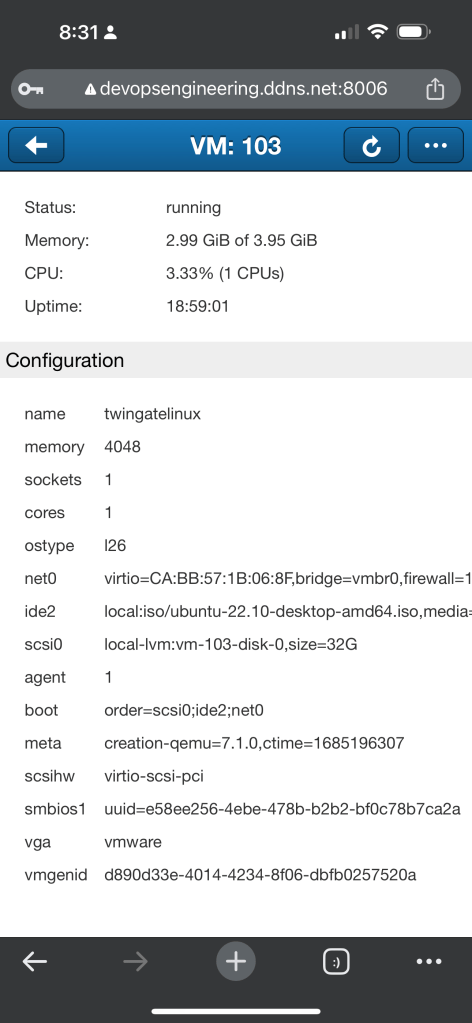Select the devopsengineering.ddns.net address field

click(236, 89)
